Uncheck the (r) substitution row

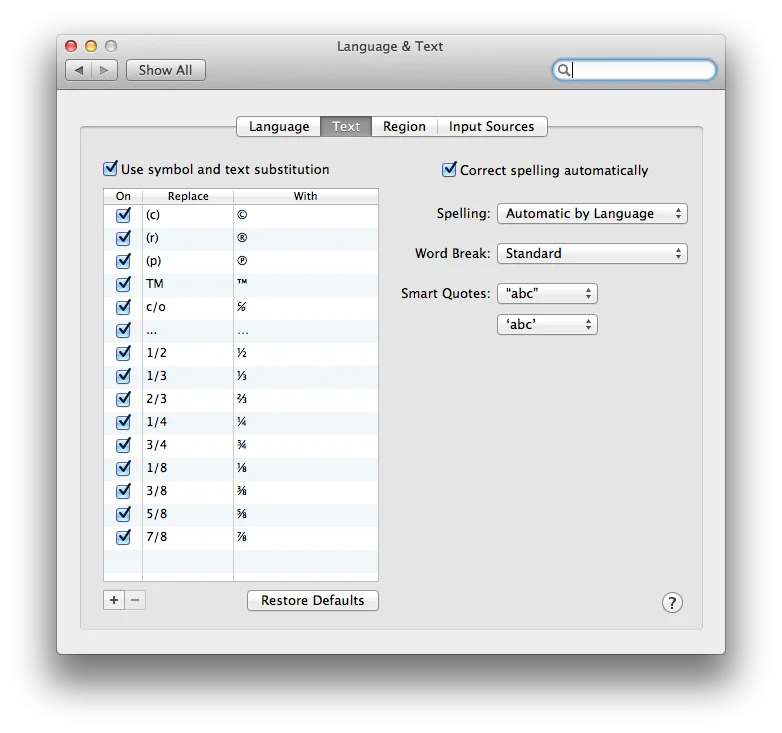tap(123, 238)
